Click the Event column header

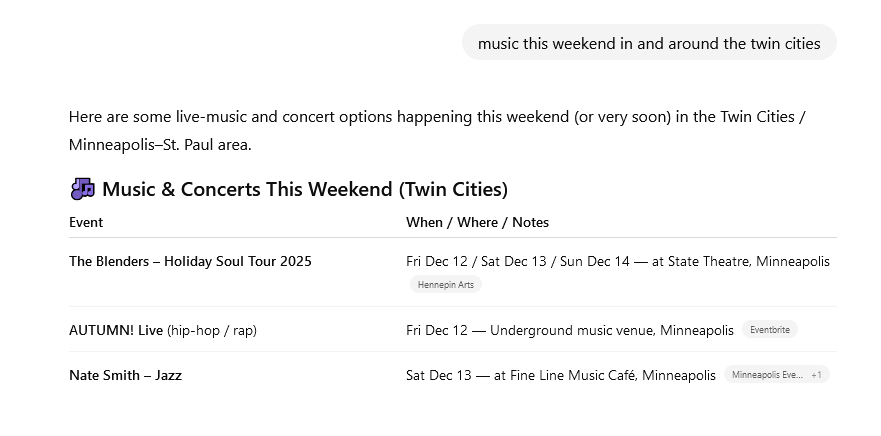tap(86, 222)
